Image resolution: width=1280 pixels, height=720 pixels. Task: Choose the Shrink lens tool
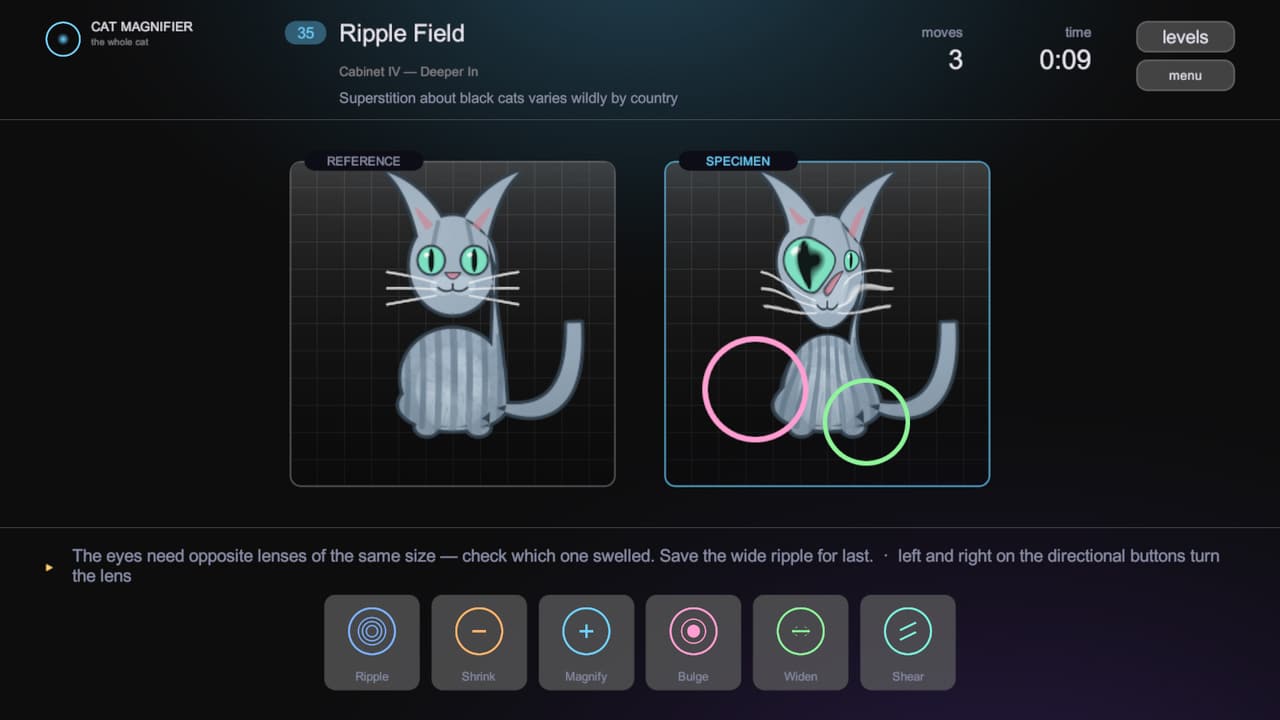click(479, 642)
